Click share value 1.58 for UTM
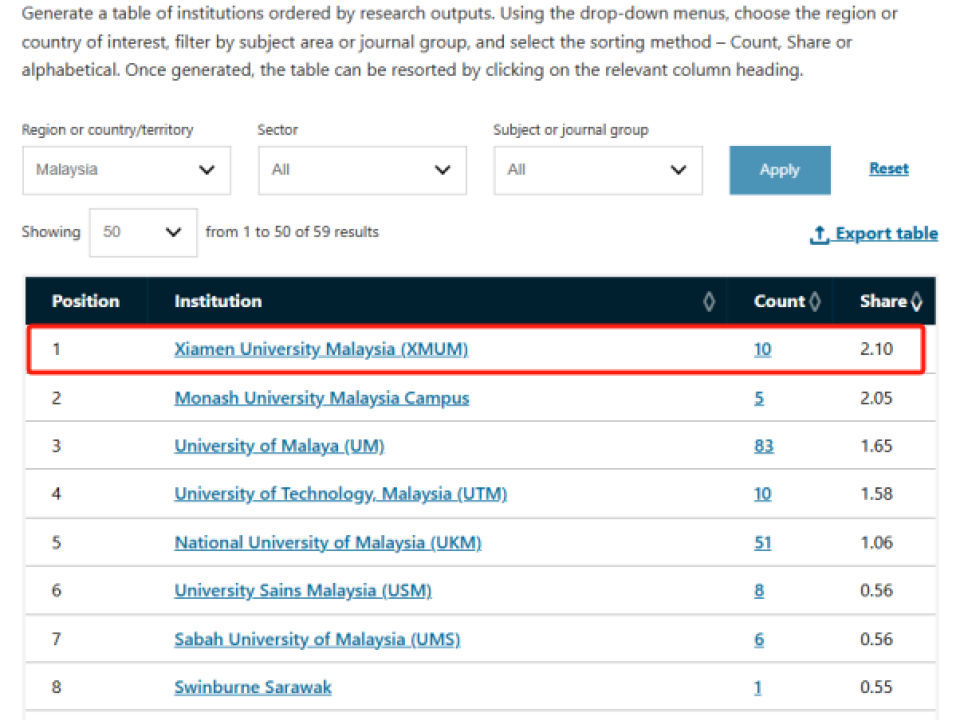Image resolution: width=960 pixels, height=720 pixels. [876, 493]
